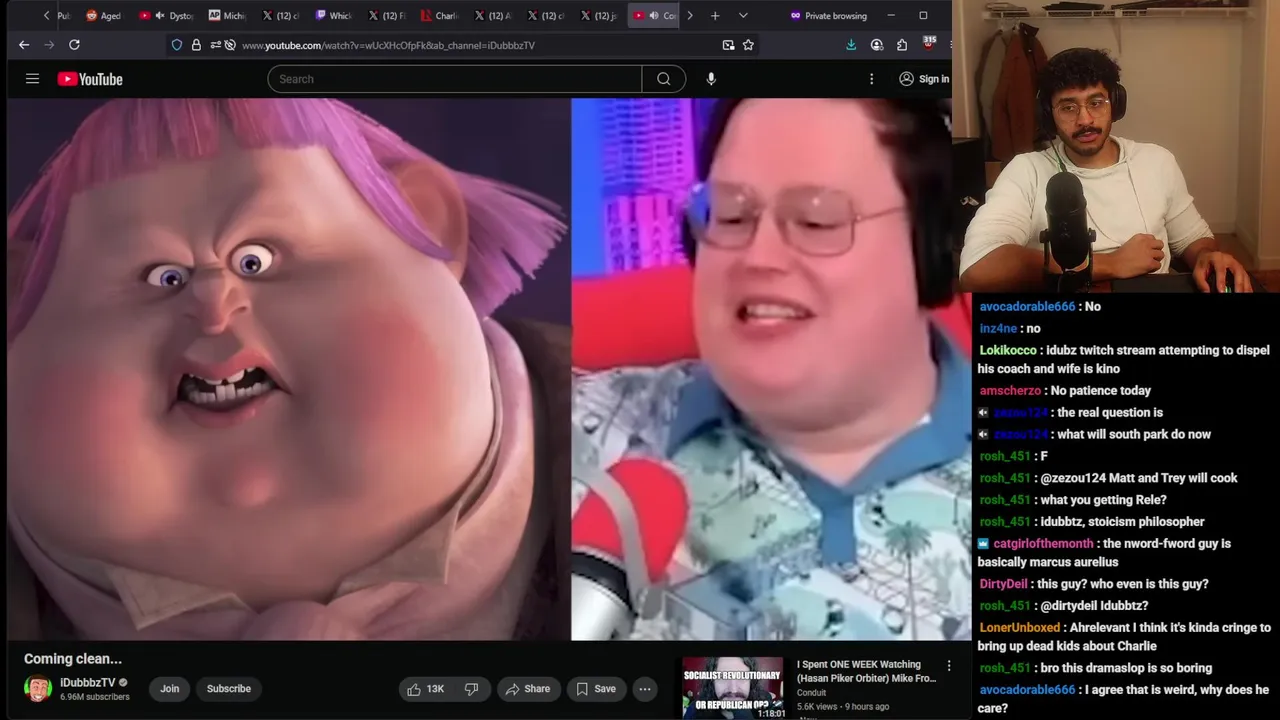Viewport: 1280px width, 720px height.
Task: Open the browser downloads panel
Action: (x=851, y=45)
